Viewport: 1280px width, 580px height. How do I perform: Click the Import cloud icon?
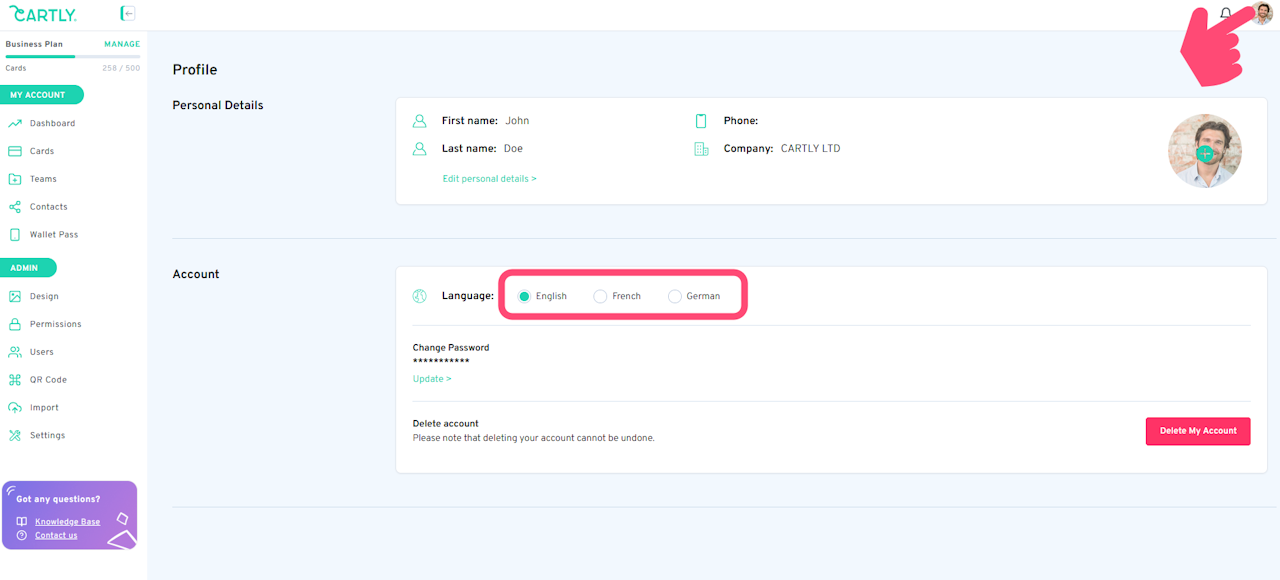[x=15, y=408]
